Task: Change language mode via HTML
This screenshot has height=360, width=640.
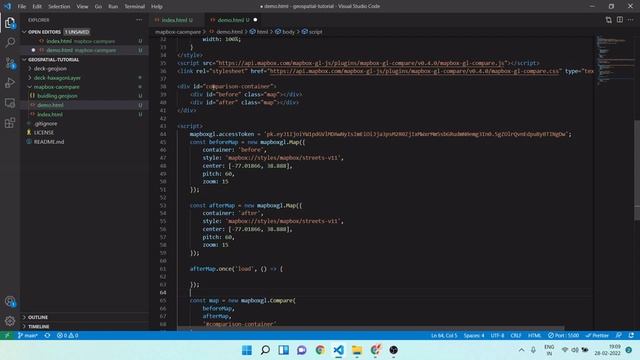Action: pos(534,336)
